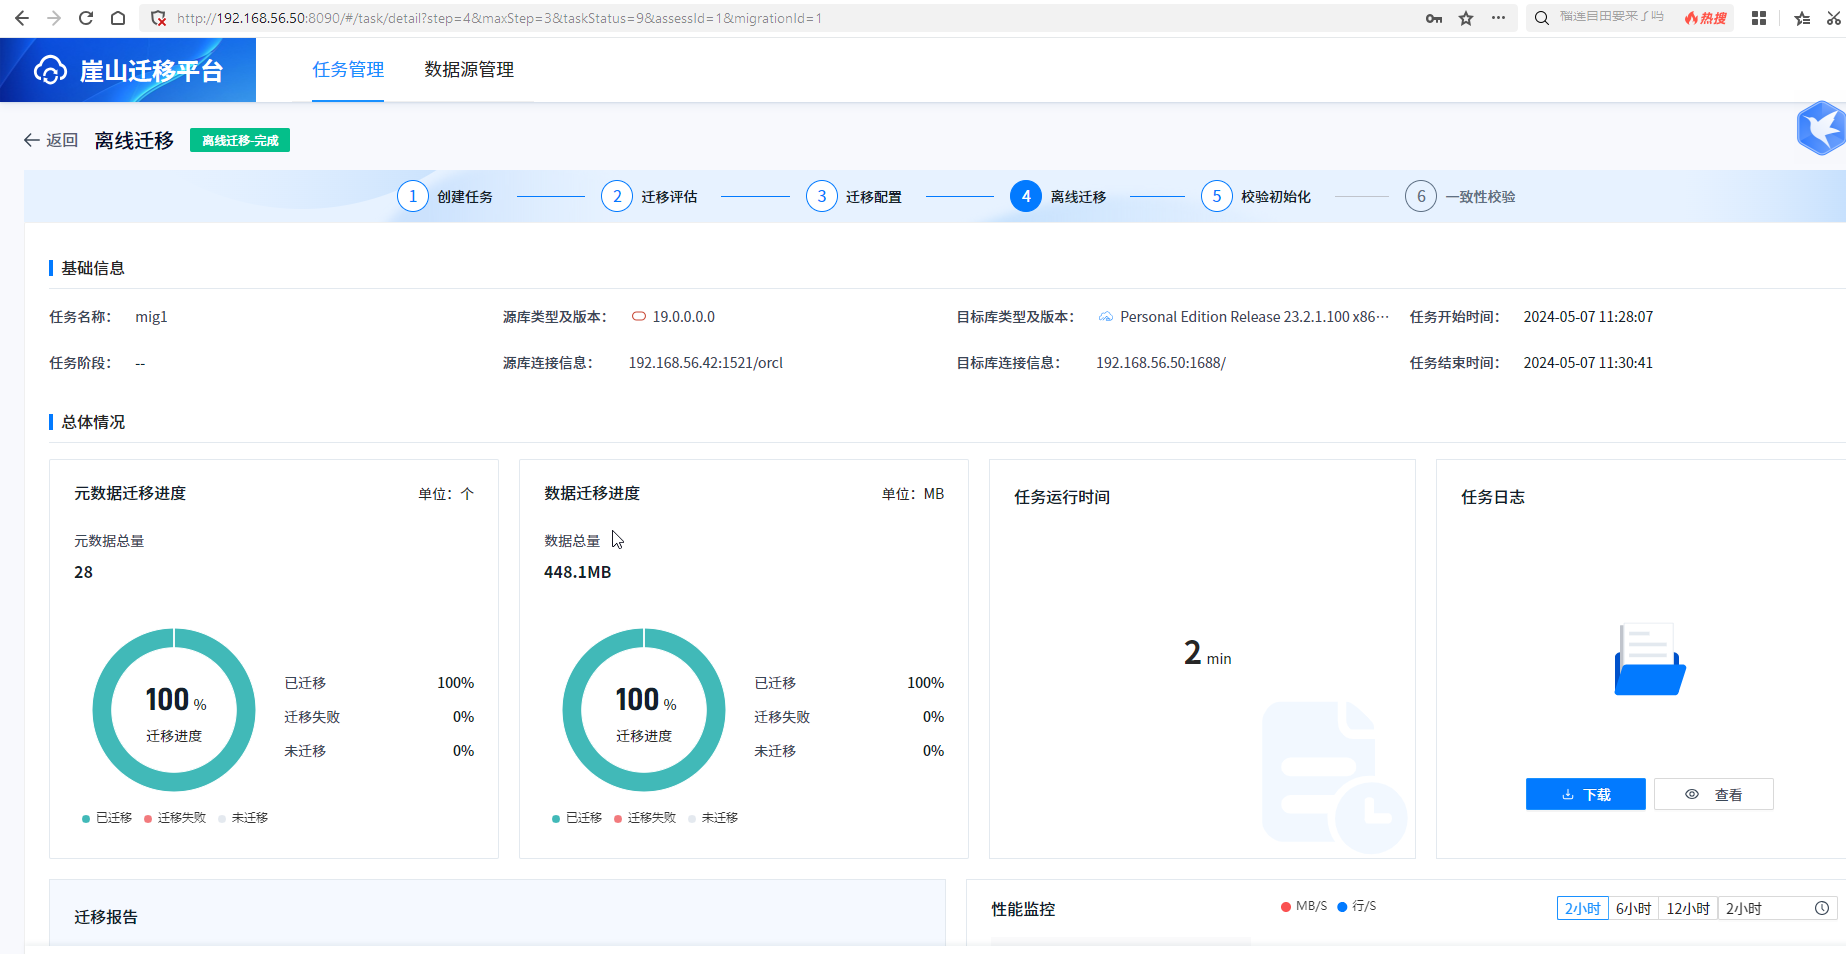This screenshot has height=954, width=1846.
Task: Reload the page with the refresh icon
Action: (86, 18)
